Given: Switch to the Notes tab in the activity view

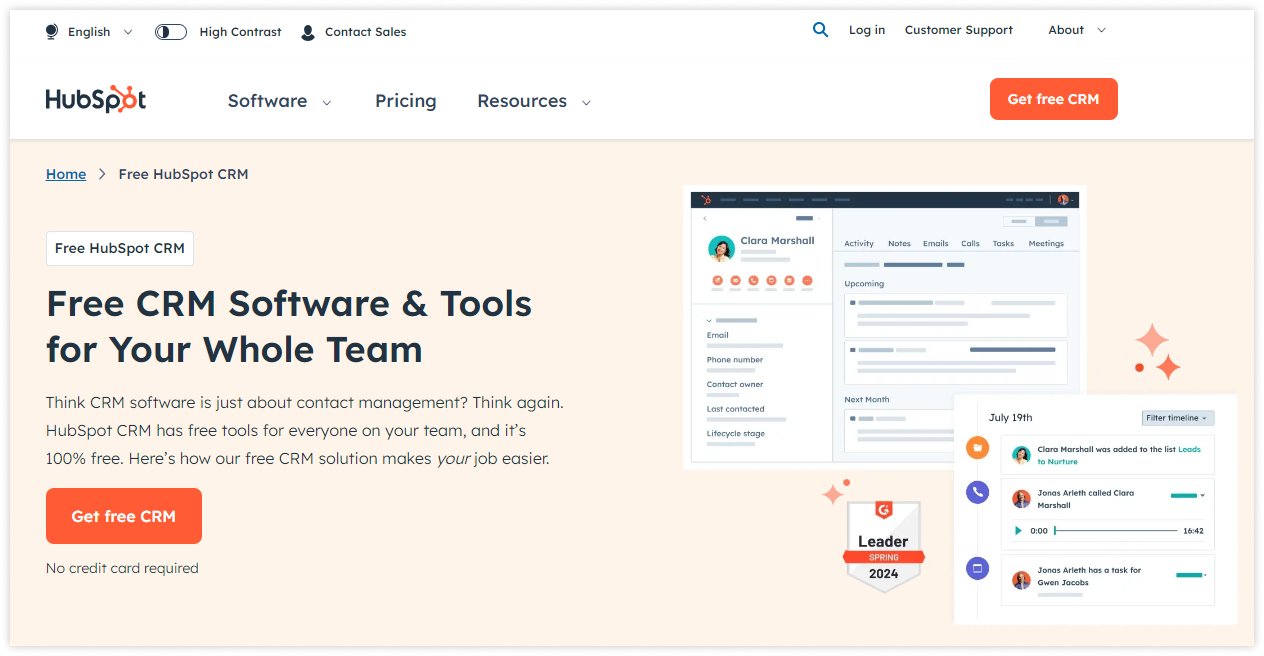Looking at the screenshot, I should click(899, 243).
